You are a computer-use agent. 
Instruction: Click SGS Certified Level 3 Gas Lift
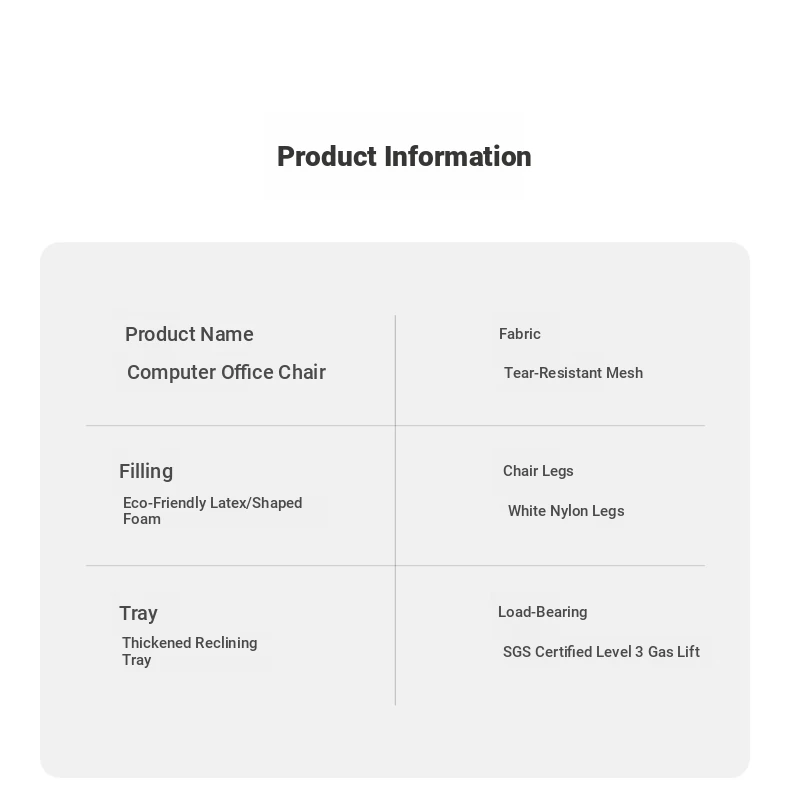point(601,652)
